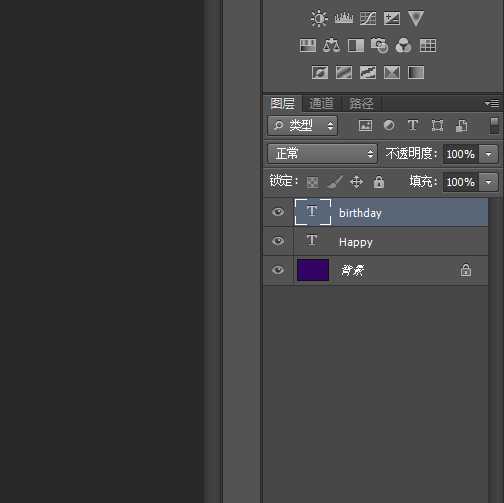This screenshot has height=503, width=504.
Task: Select the Happy layer T thumbnail
Action: tap(312, 241)
